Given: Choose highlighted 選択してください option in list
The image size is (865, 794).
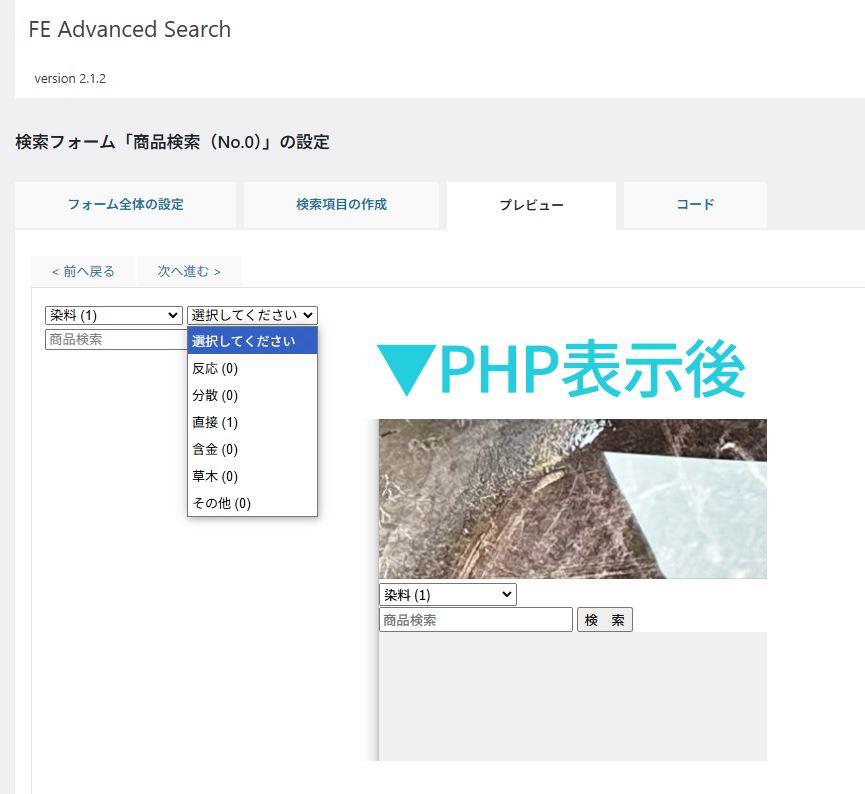Looking at the screenshot, I should [x=253, y=341].
